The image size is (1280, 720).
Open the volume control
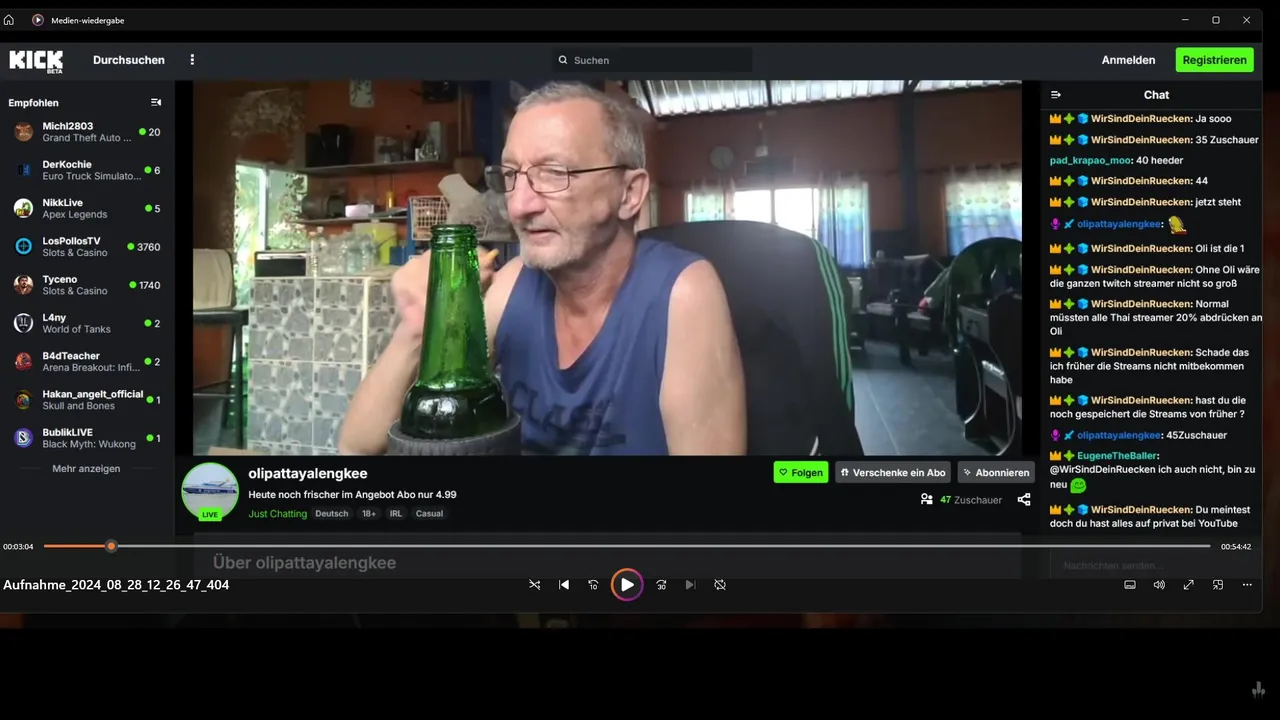(1159, 585)
